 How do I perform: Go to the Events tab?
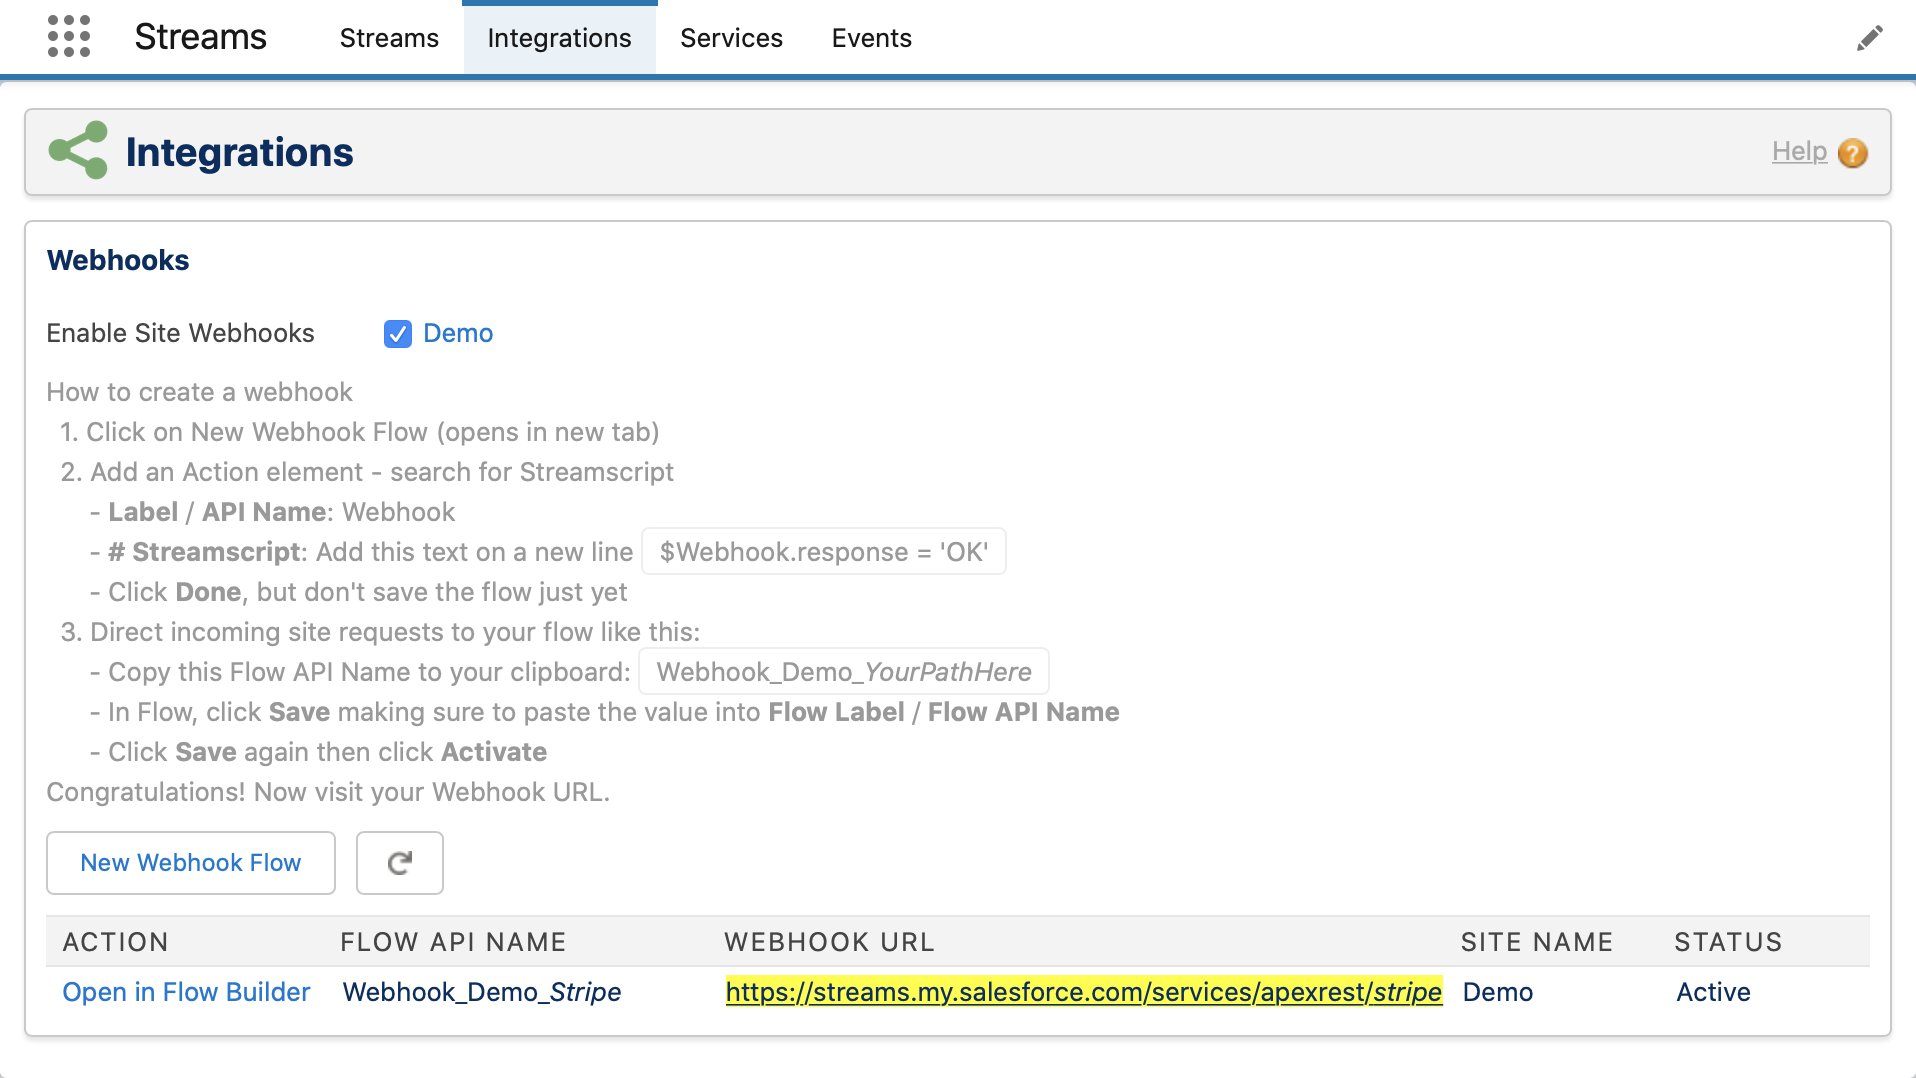pyautogui.click(x=871, y=38)
